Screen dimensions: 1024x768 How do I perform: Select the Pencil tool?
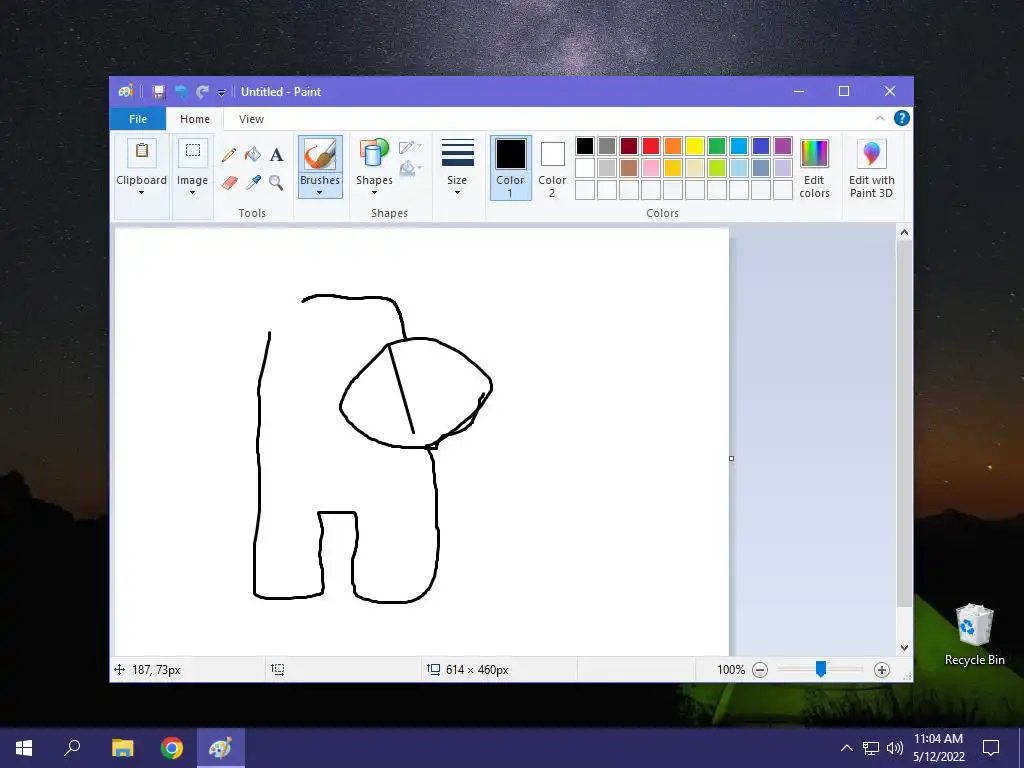229,155
